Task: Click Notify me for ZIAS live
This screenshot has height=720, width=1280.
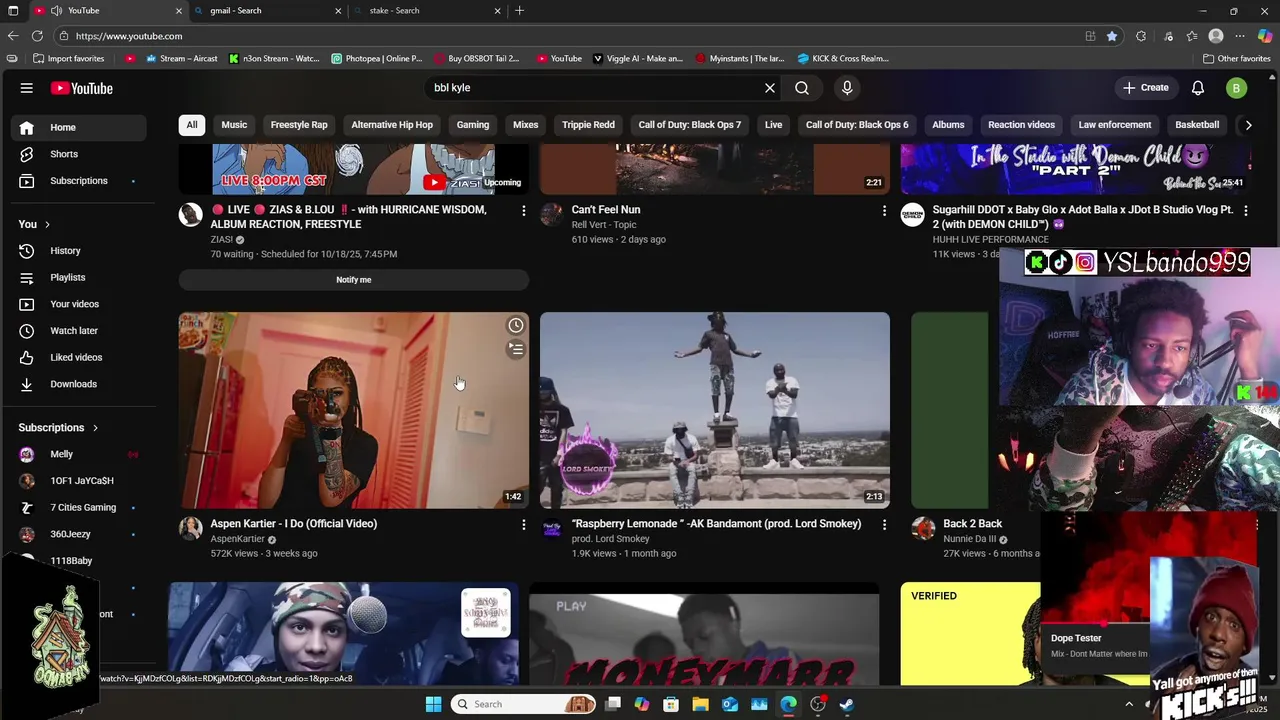Action: coord(354,280)
